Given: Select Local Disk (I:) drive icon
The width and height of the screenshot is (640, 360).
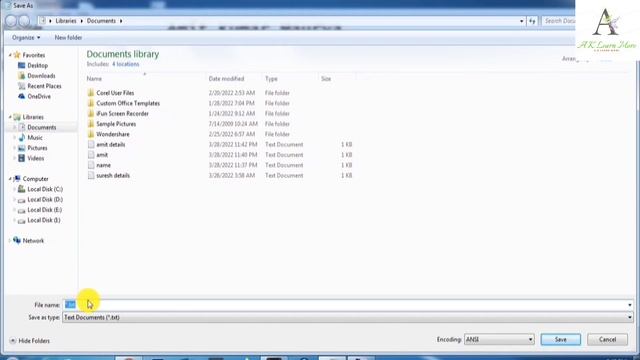Looking at the screenshot, I should click(22, 220).
